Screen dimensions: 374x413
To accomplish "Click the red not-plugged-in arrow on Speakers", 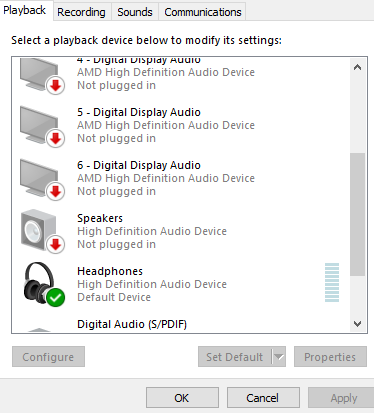I will pyautogui.click(x=56, y=244).
